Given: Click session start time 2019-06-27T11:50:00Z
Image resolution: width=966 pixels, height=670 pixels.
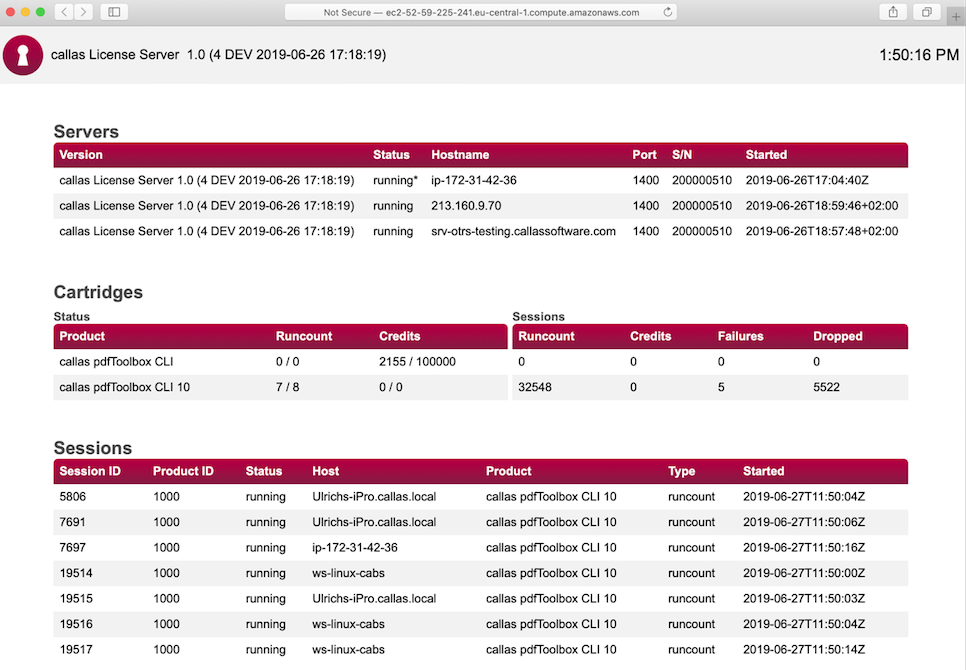Looking at the screenshot, I should click(804, 573).
